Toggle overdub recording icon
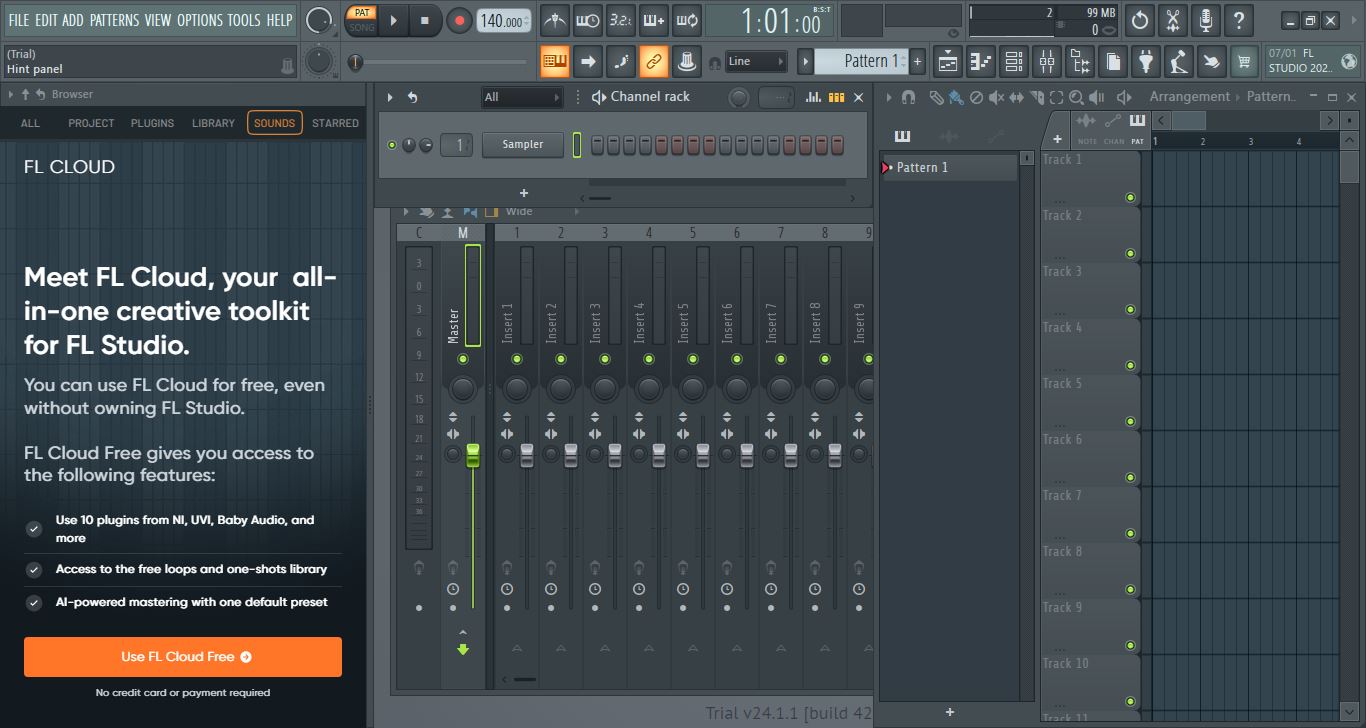This screenshot has height=728, width=1366. (653, 20)
